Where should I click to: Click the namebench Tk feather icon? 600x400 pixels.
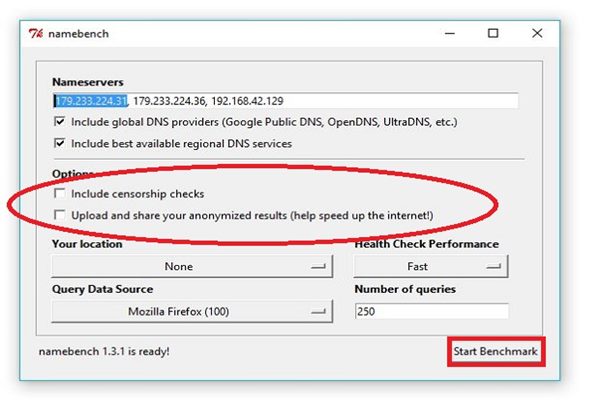point(36,34)
